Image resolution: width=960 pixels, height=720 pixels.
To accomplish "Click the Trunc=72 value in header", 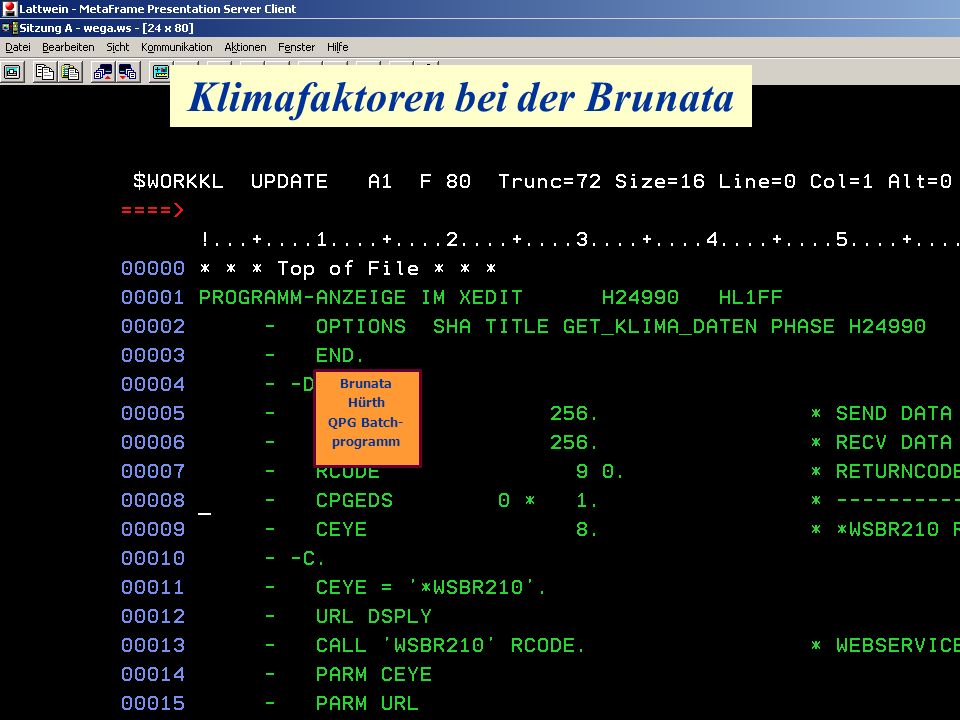I will (549, 181).
